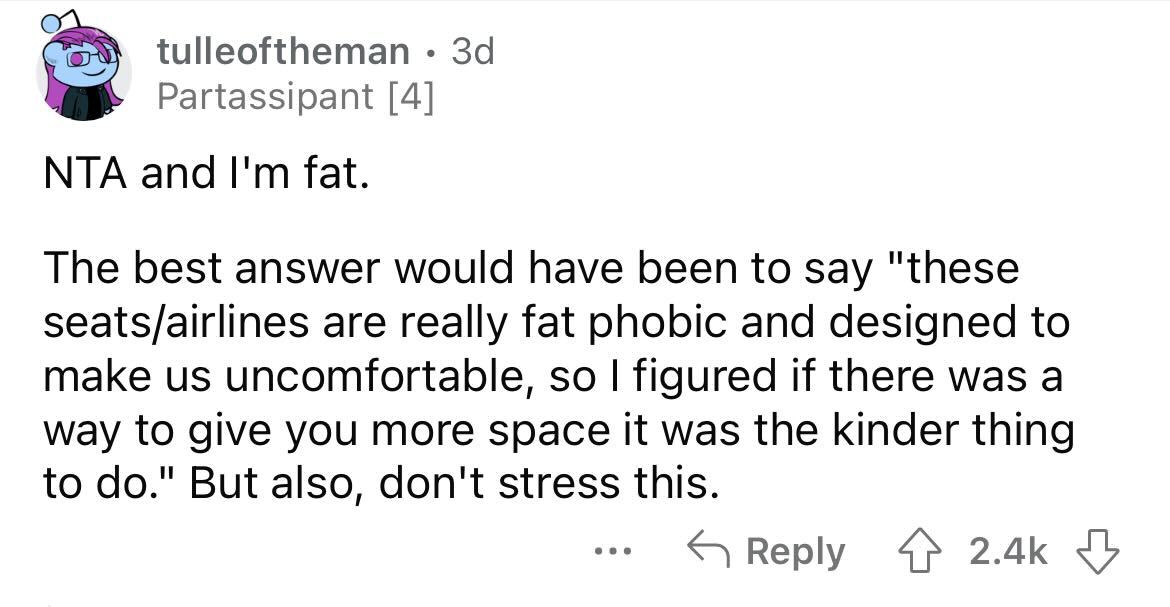Click the phrase "kinder thing" in the comment
This screenshot has height=607, width=1170.
(952, 430)
